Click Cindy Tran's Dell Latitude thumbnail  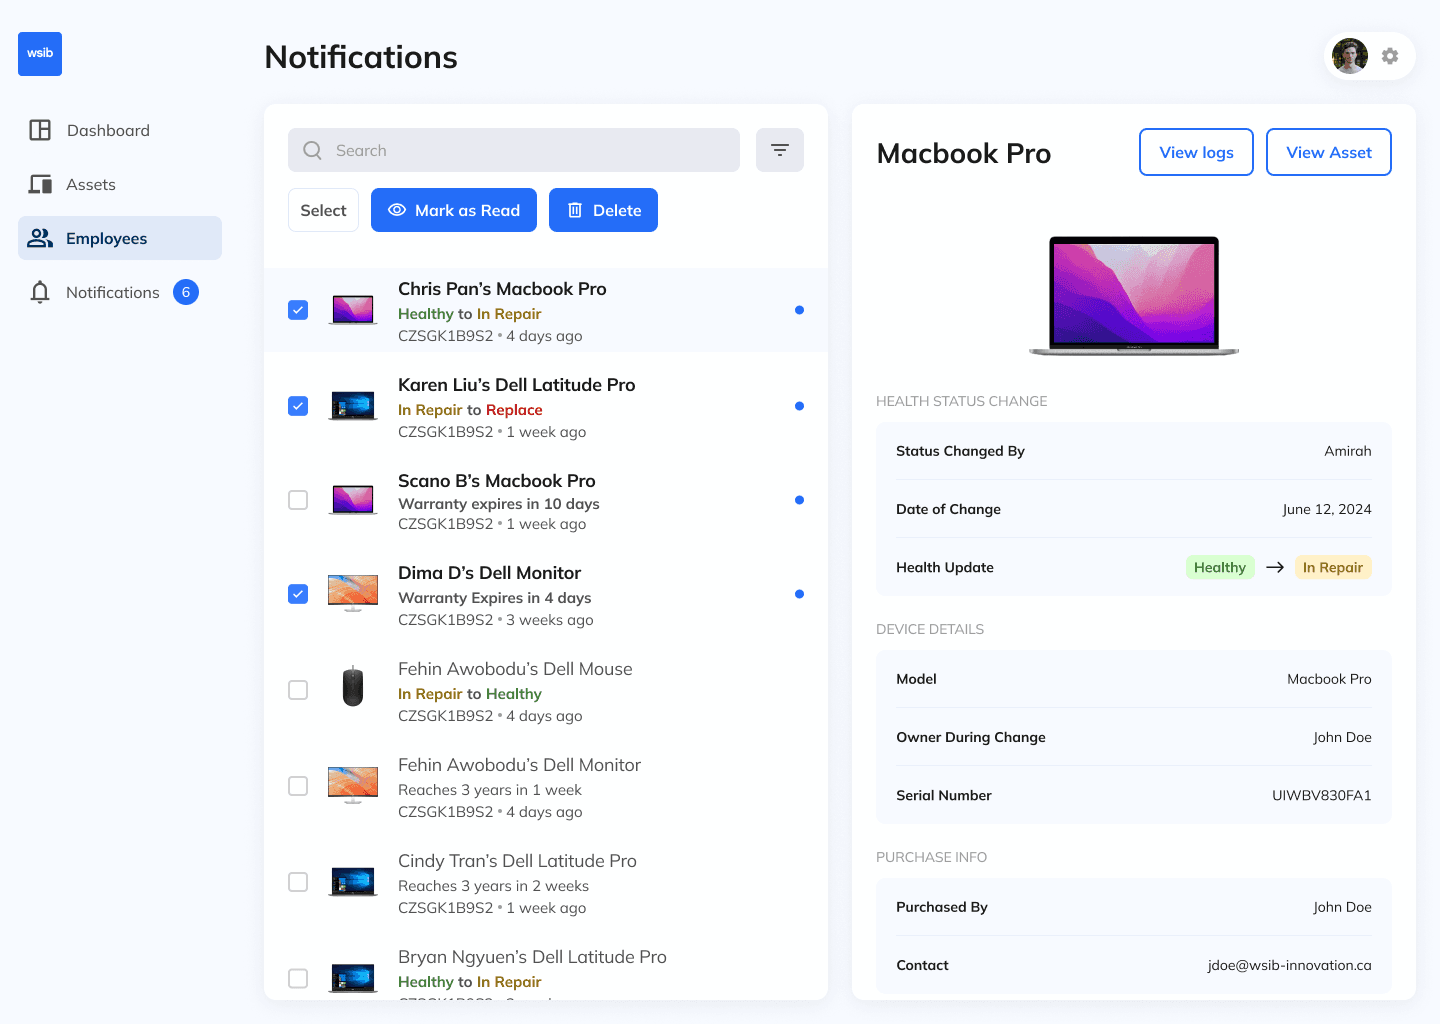point(353,882)
